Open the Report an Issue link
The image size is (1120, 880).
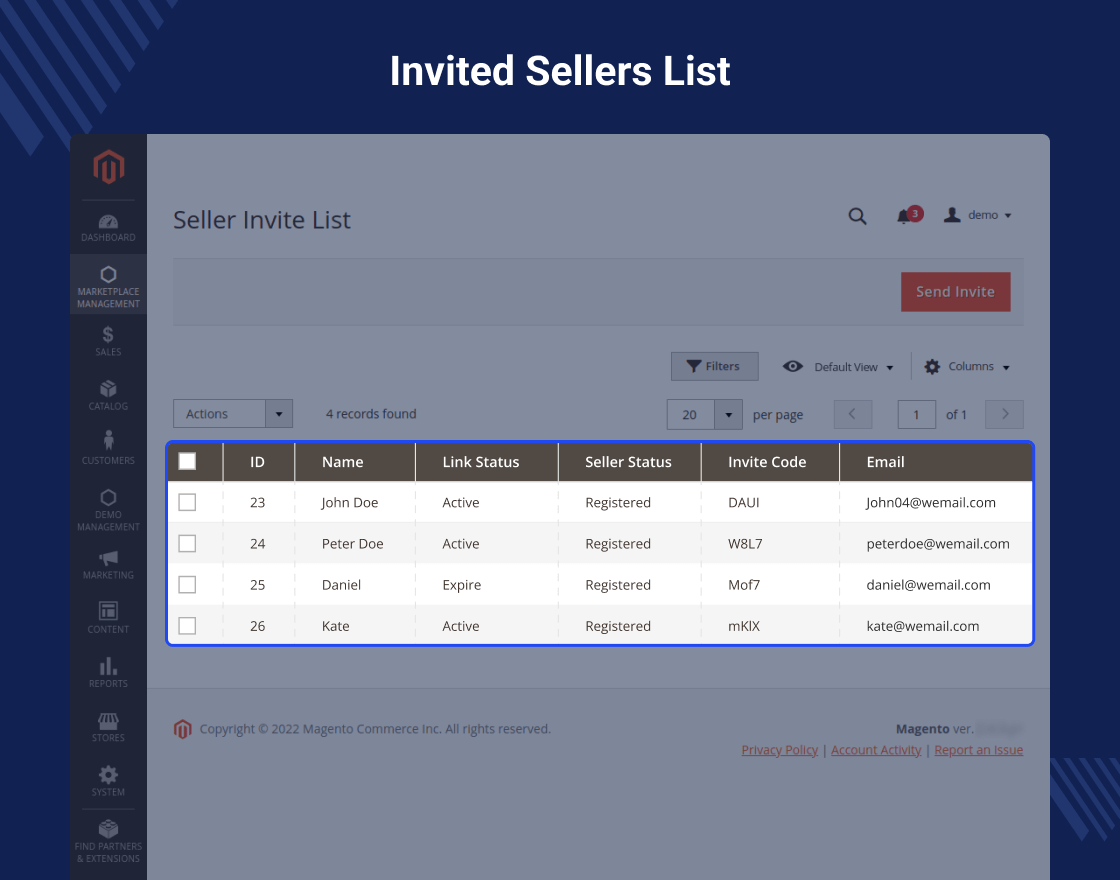[x=979, y=750]
